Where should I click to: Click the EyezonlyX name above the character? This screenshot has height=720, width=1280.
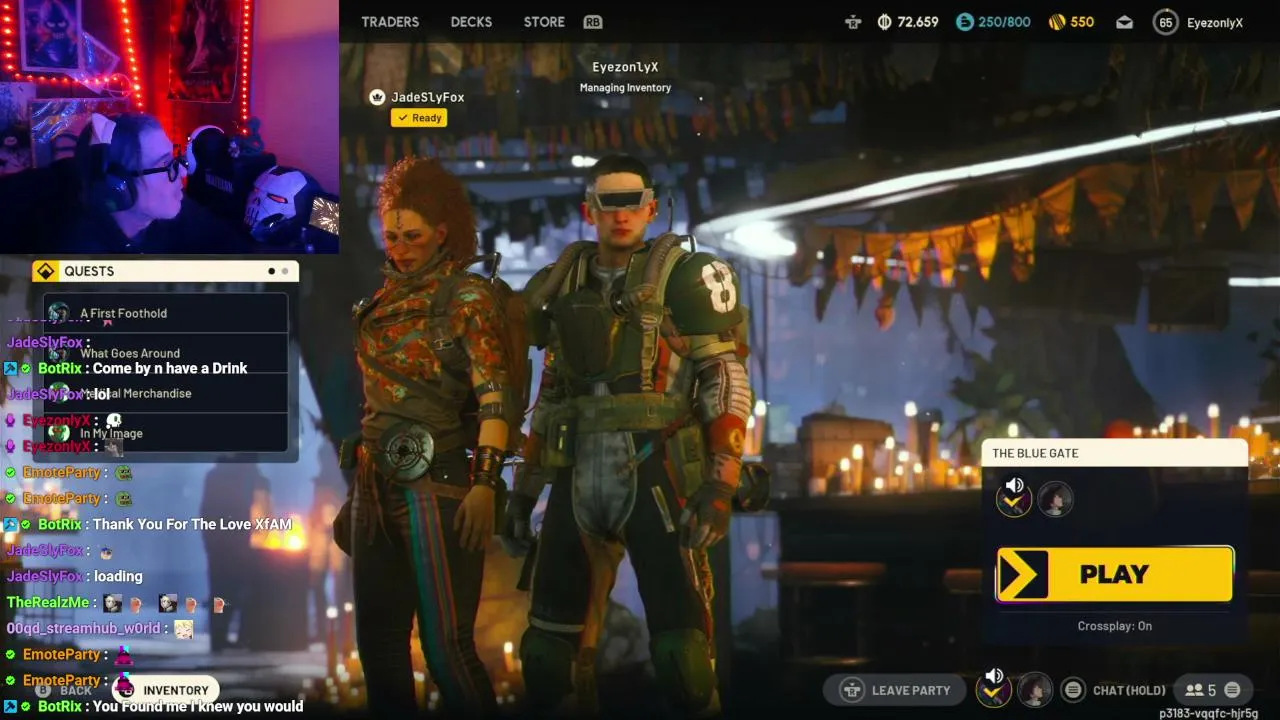tap(625, 67)
